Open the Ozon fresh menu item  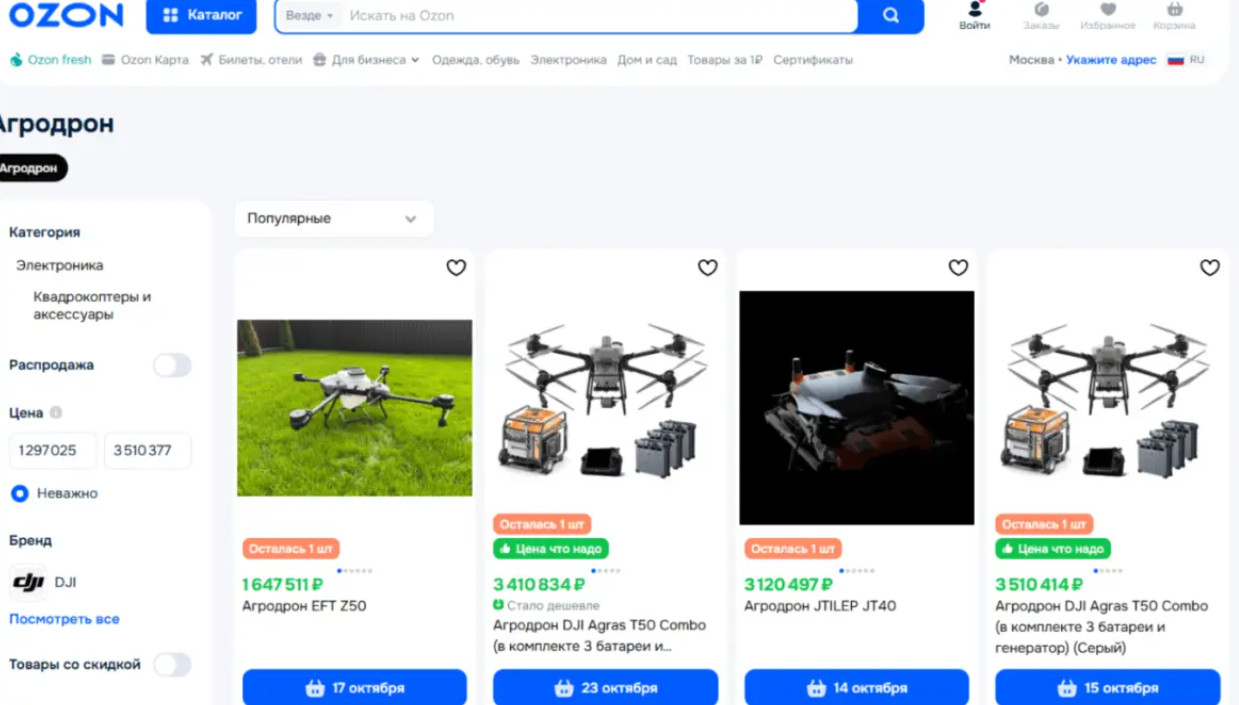click(x=50, y=60)
